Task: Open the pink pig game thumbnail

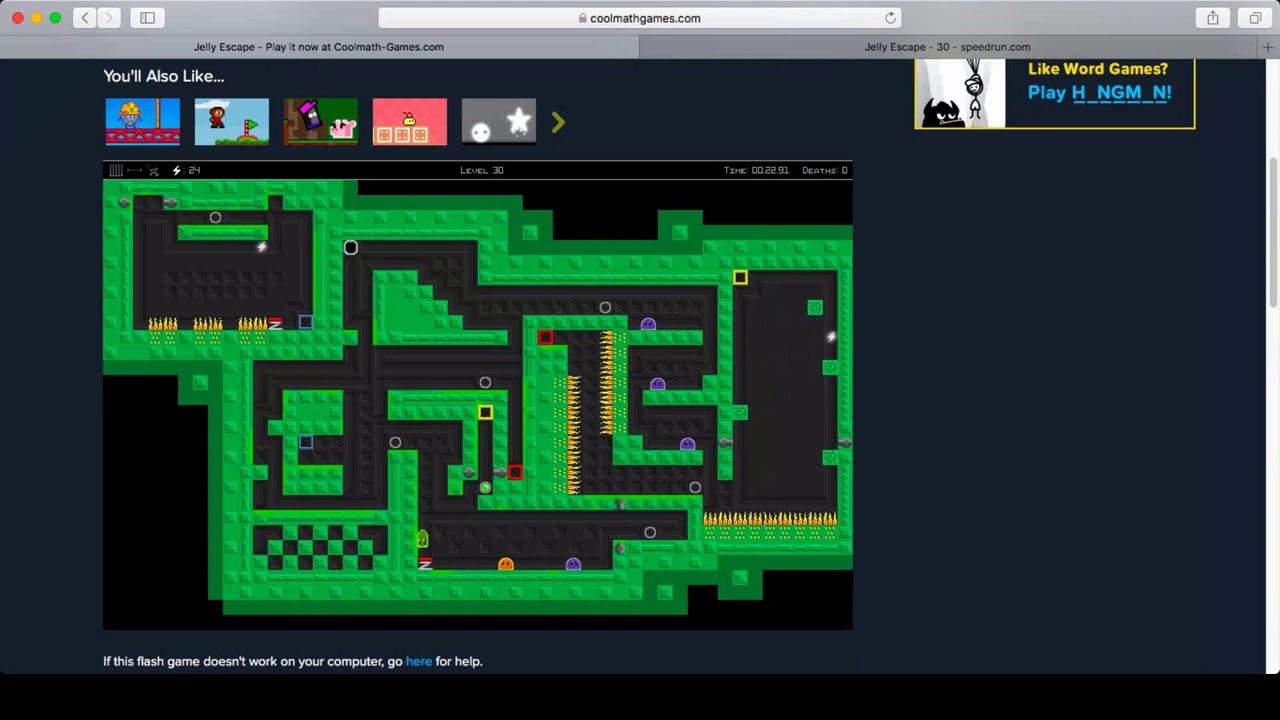Action: (x=321, y=121)
